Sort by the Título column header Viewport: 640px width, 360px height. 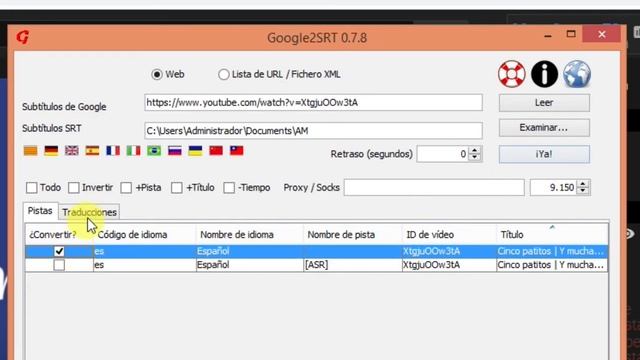click(552, 235)
